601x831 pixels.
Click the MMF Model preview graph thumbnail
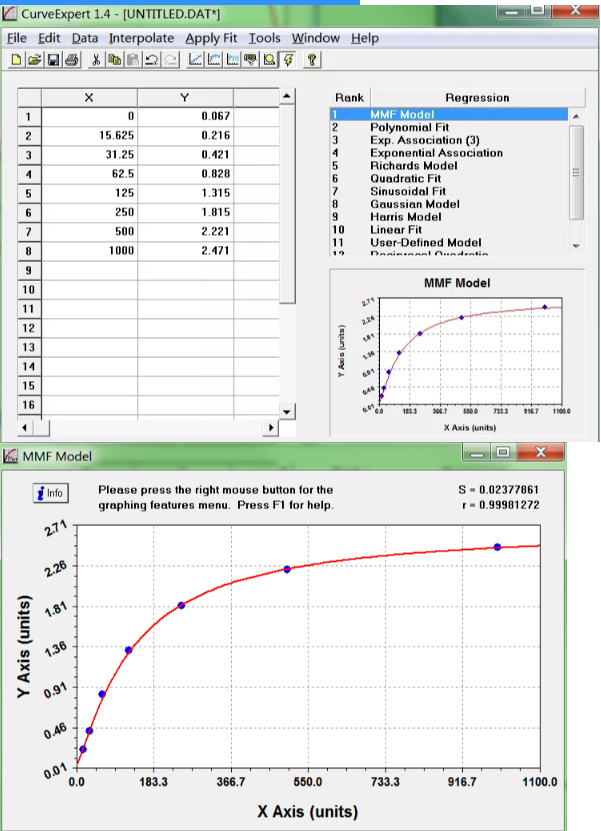(458, 355)
